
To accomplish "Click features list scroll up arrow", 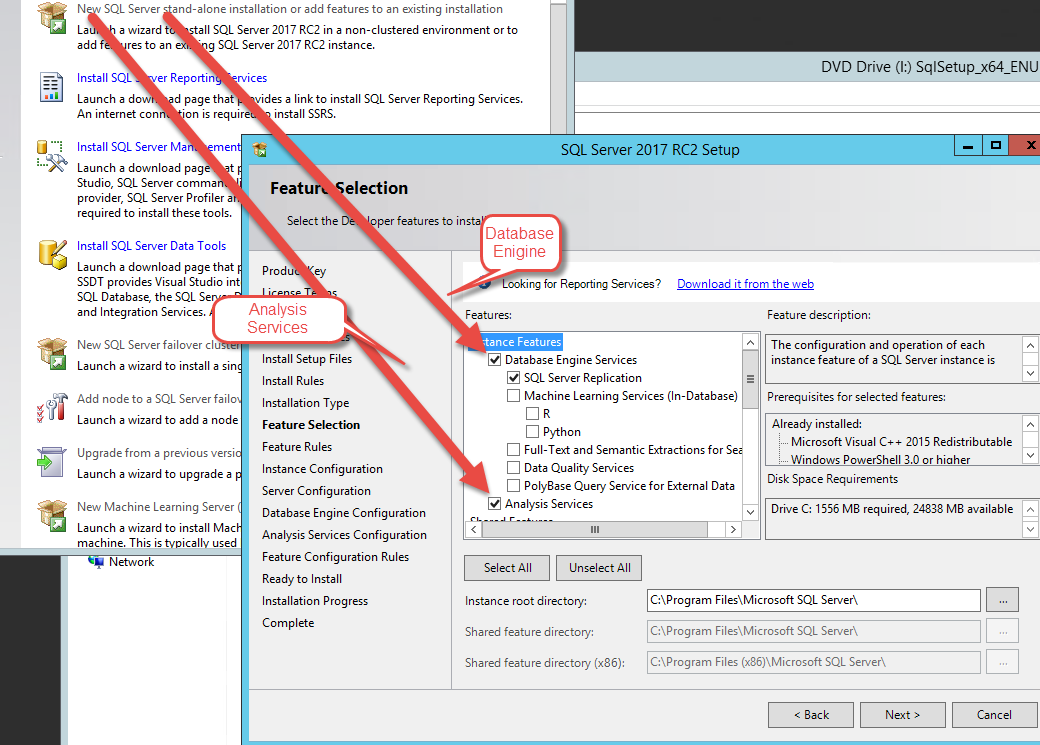I will click(750, 343).
